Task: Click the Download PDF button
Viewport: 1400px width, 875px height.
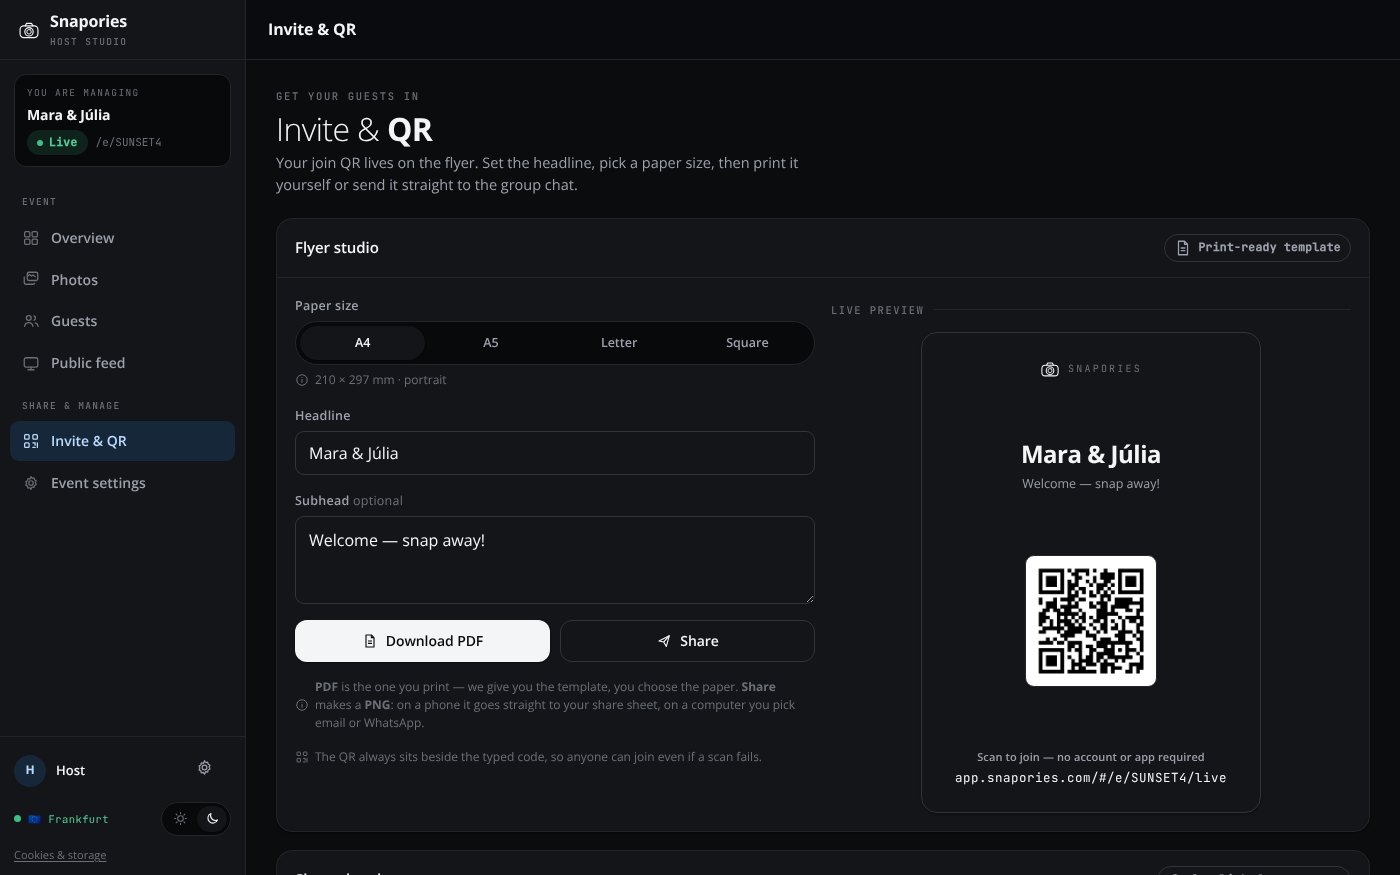Action: (422, 641)
